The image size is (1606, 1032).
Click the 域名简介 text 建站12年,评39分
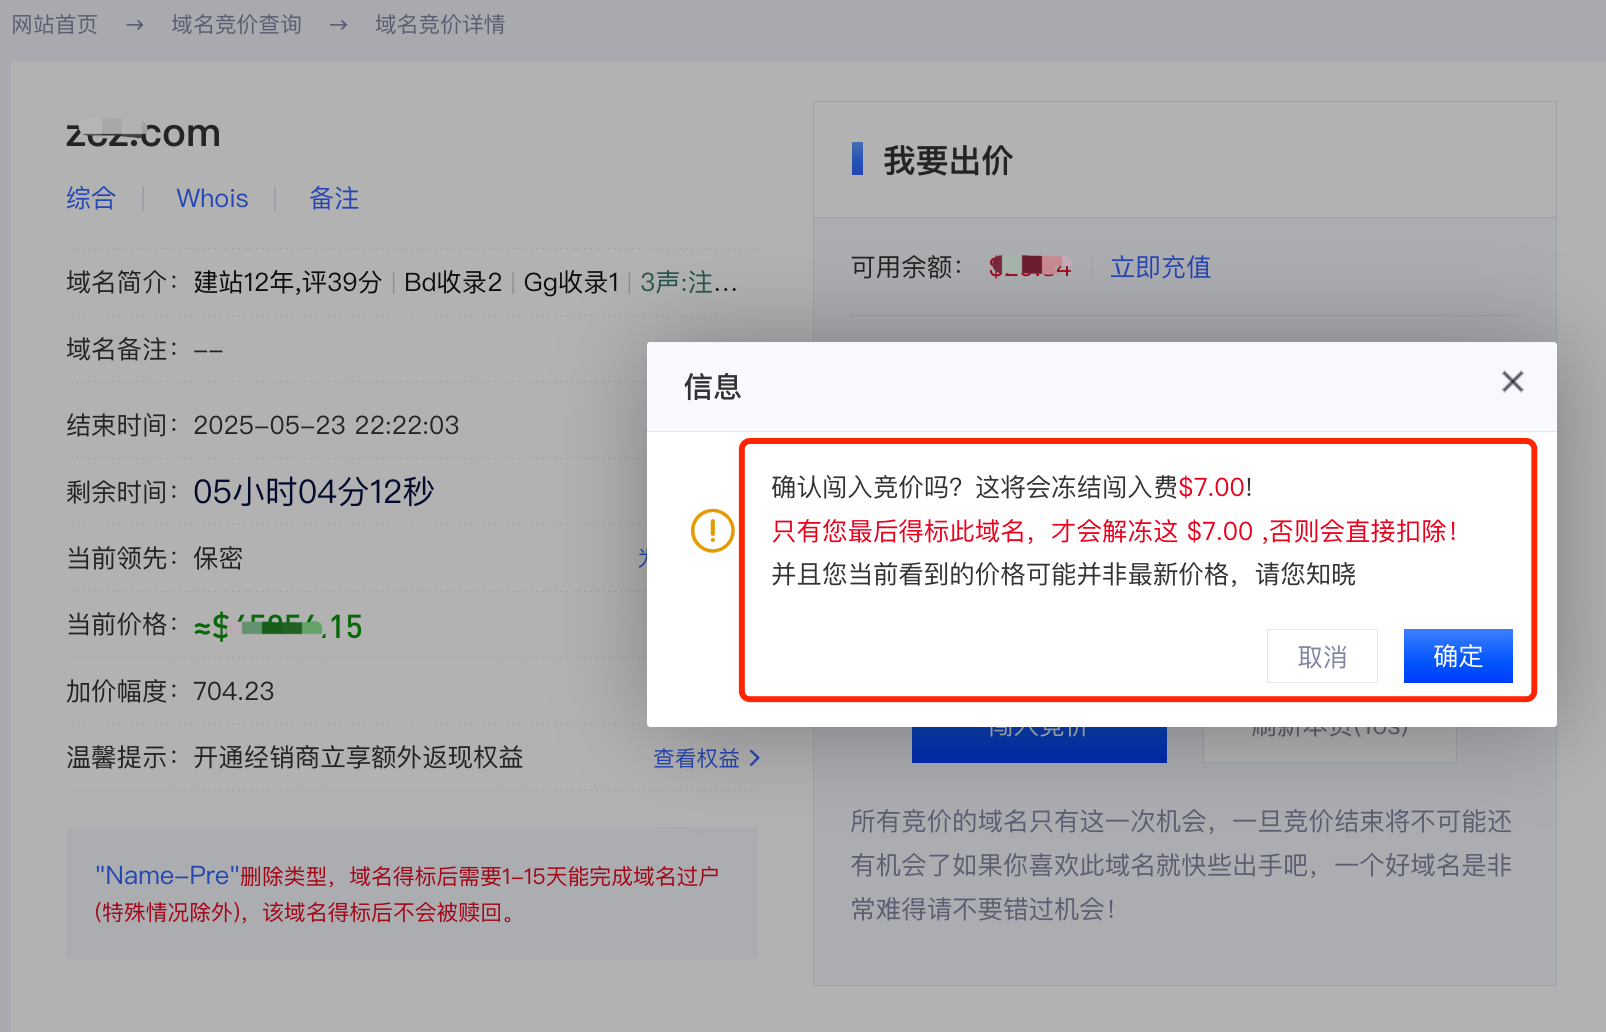[x=288, y=282]
